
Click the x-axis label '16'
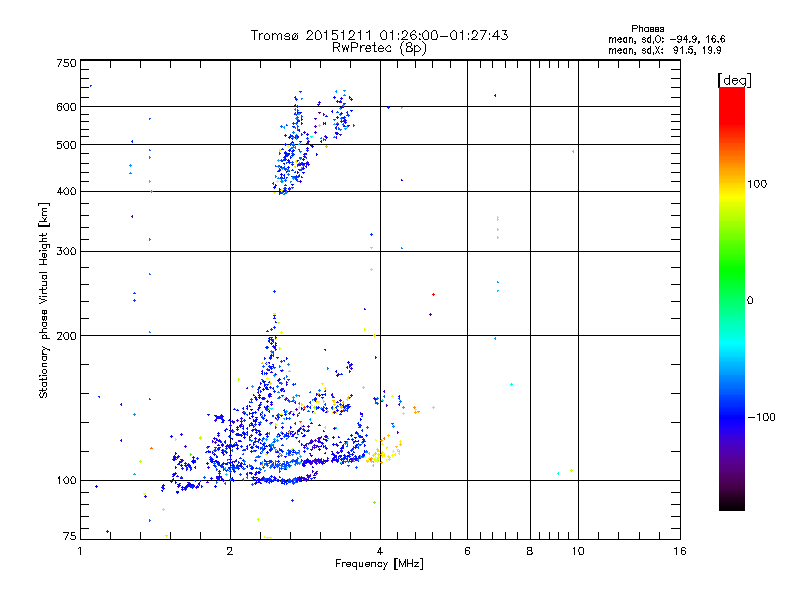pos(680,551)
